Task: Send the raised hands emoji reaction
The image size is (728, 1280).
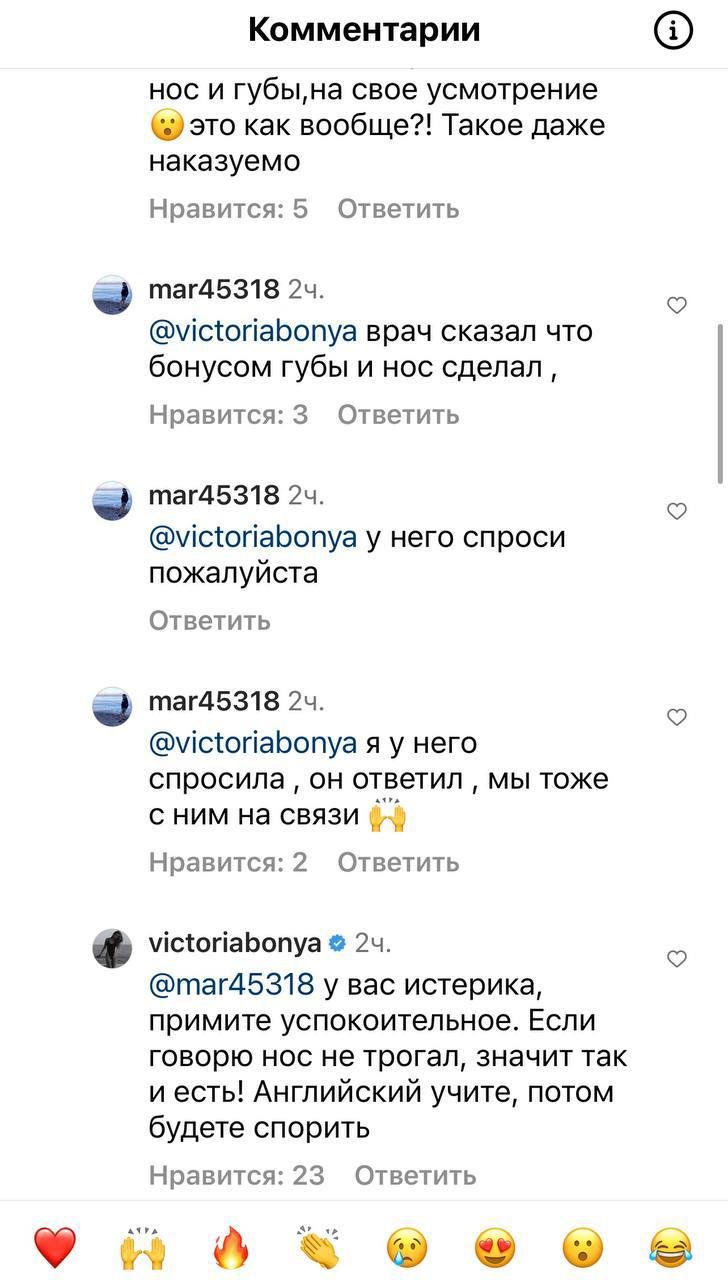Action: [x=142, y=1246]
